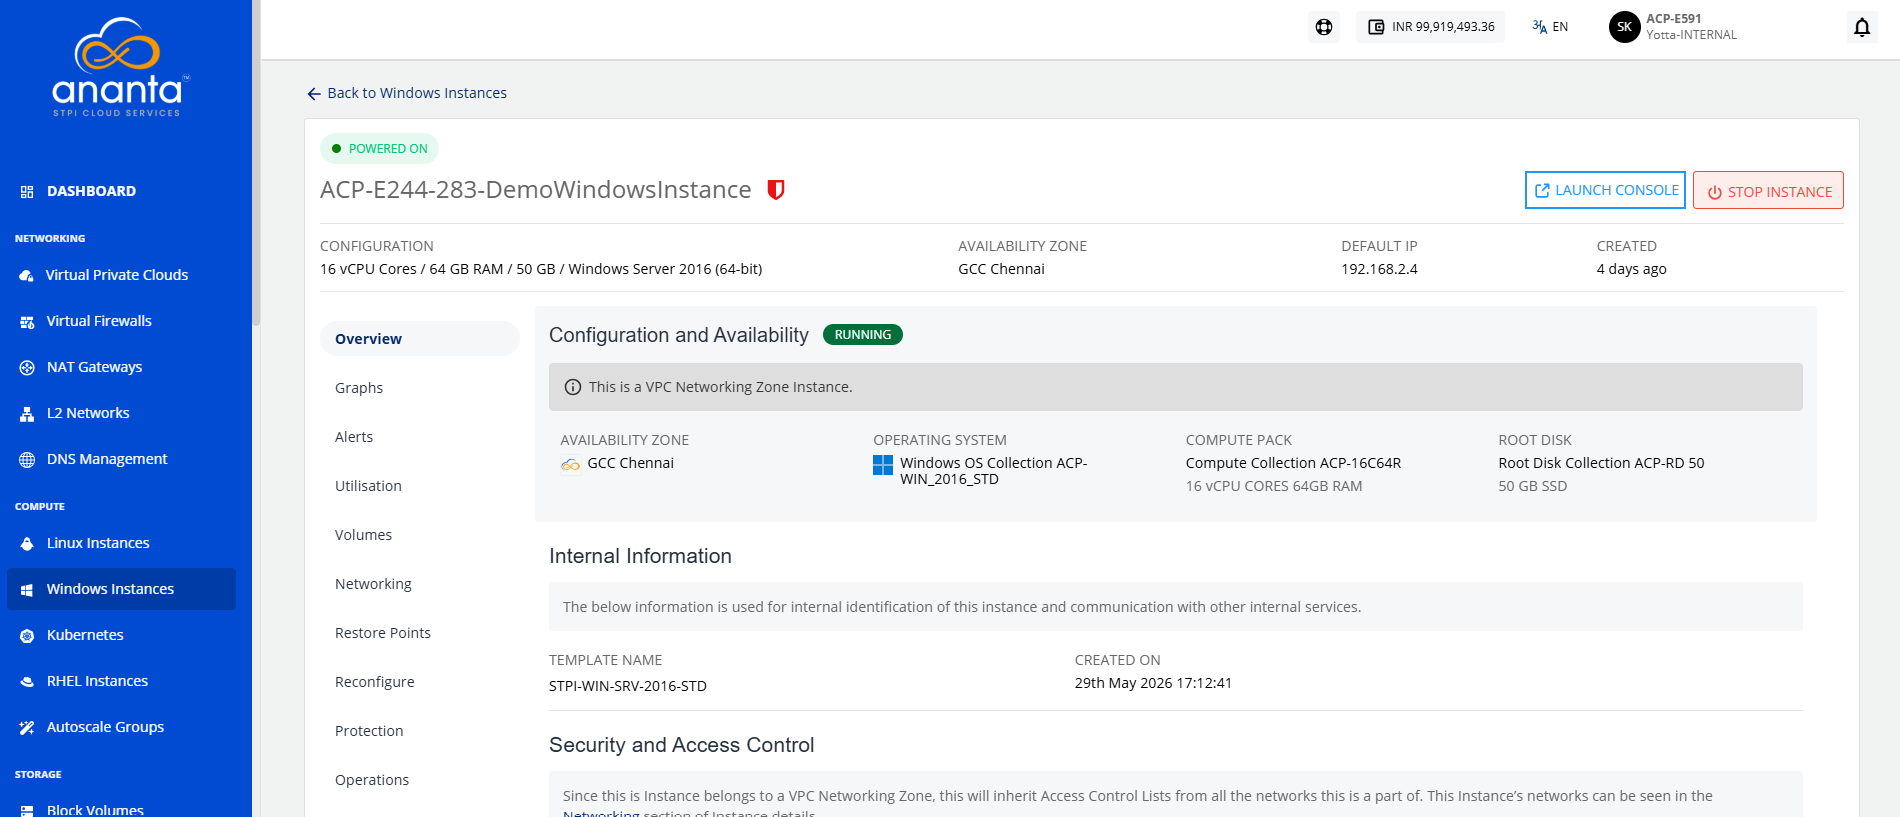Go back to Windows Instances
1900x817 pixels.
[x=407, y=93]
